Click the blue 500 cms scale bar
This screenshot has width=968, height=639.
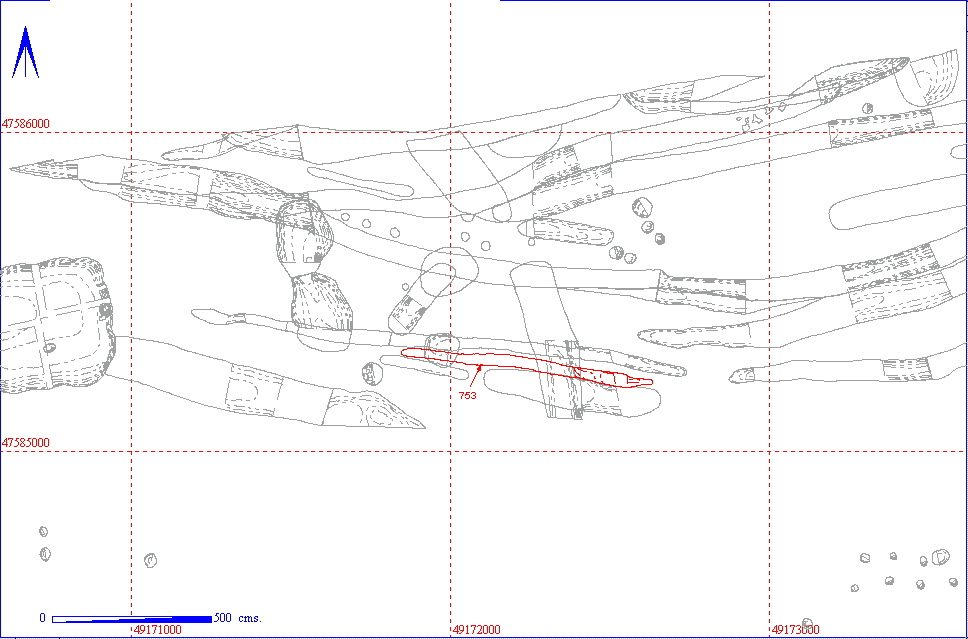[132, 619]
